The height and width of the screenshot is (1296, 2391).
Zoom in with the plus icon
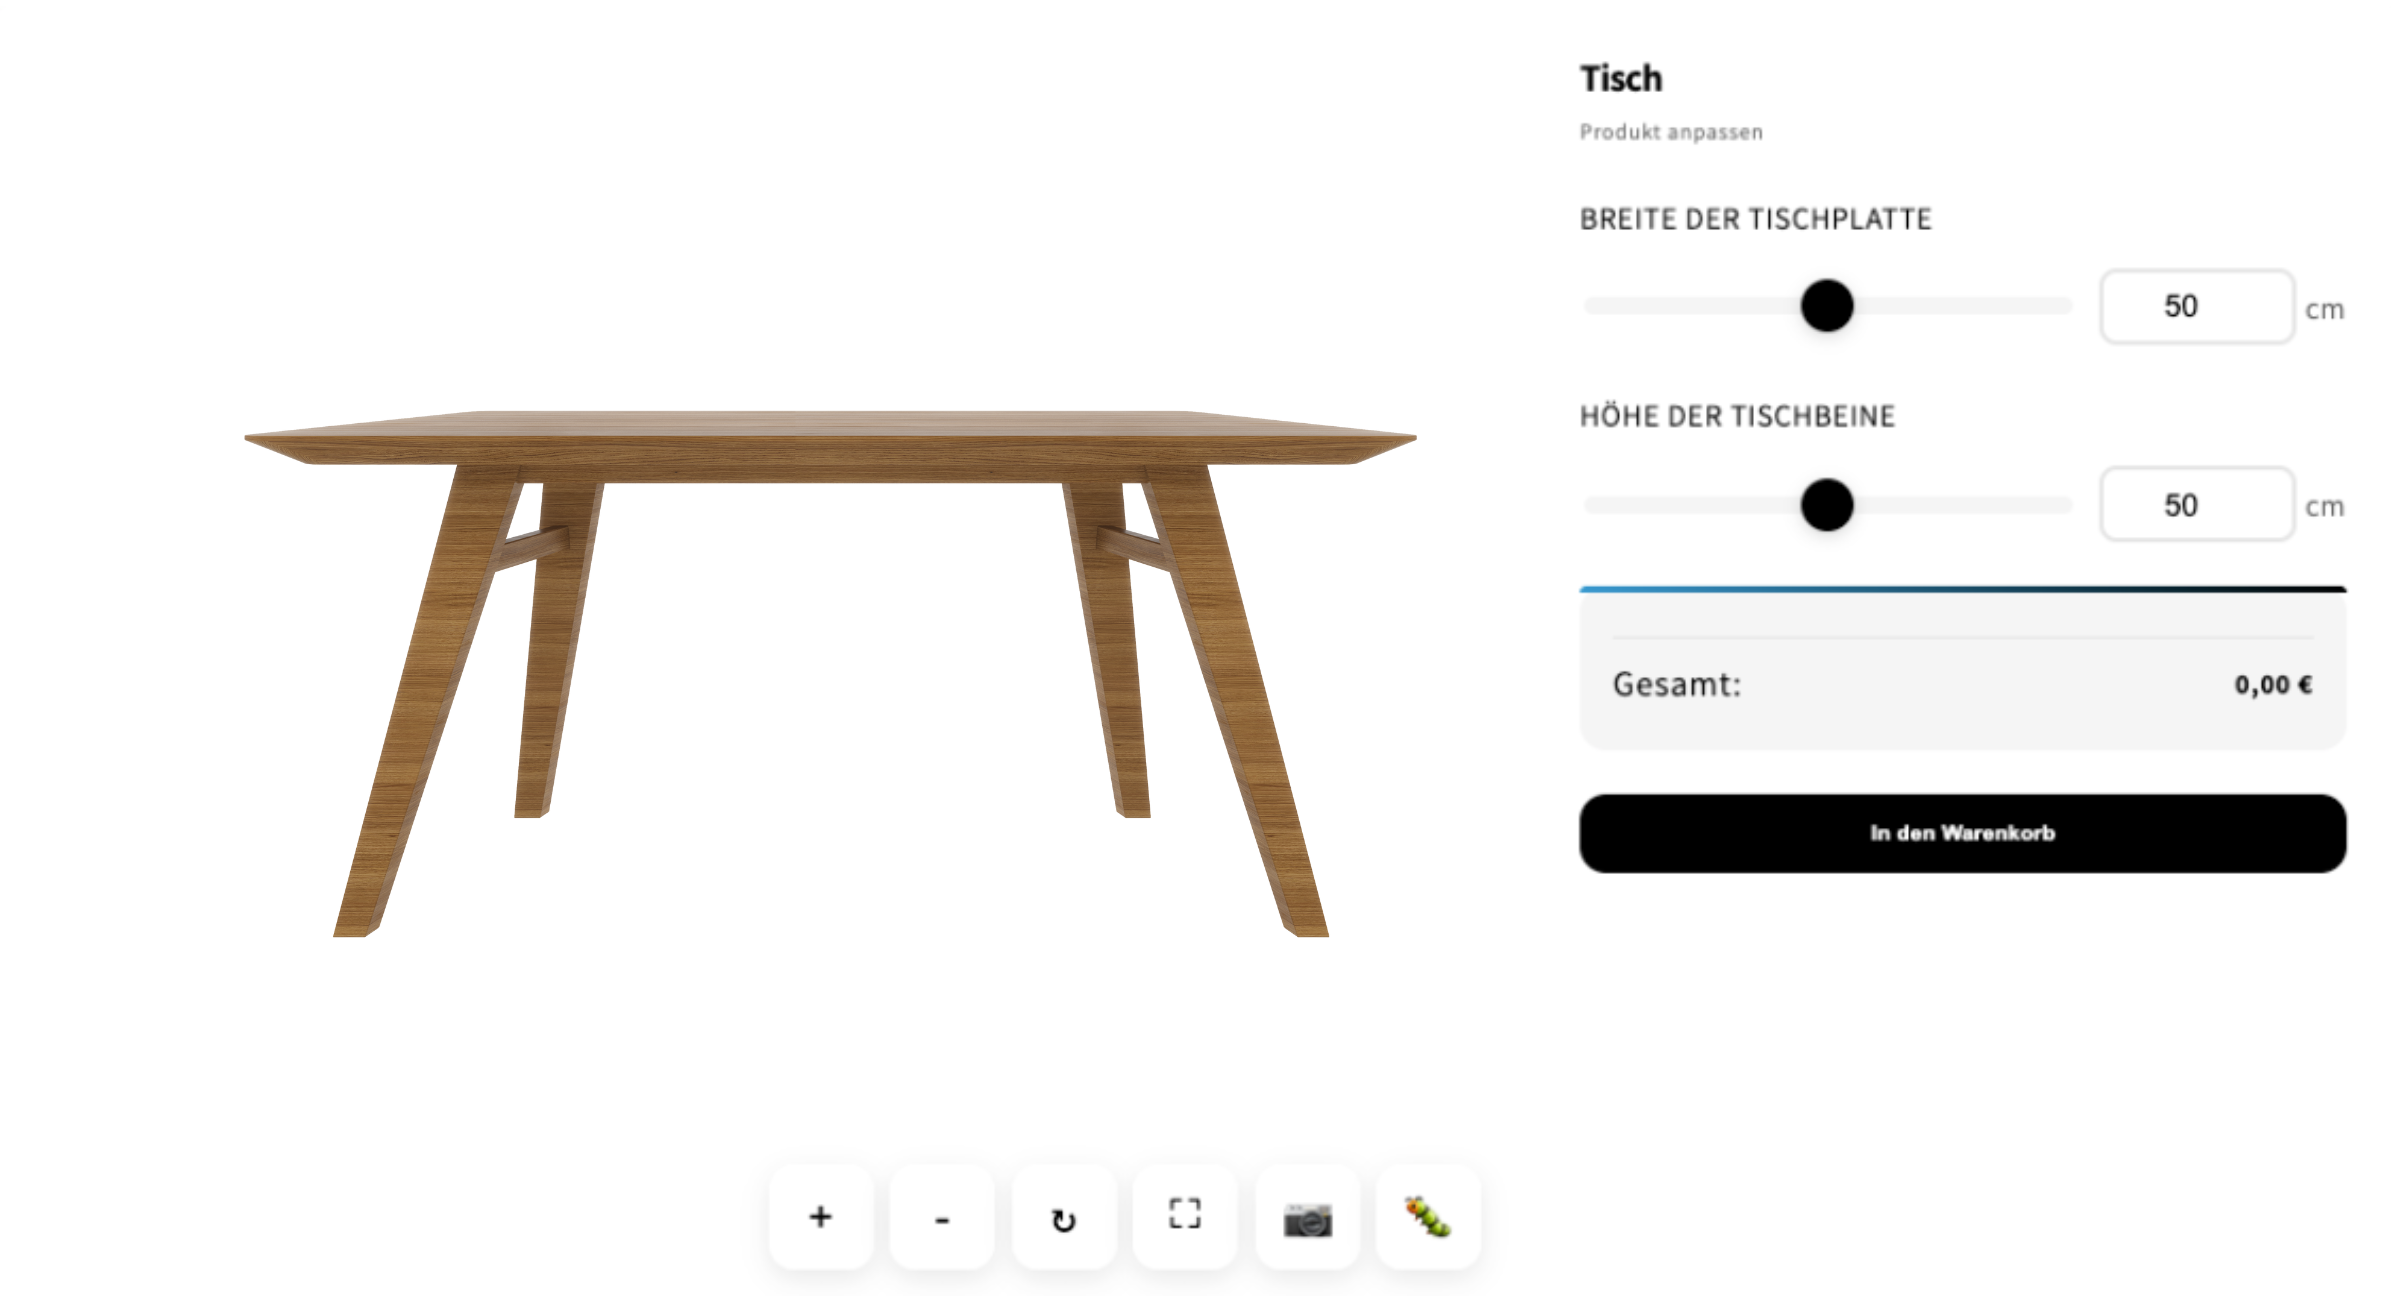(820, 1216)
